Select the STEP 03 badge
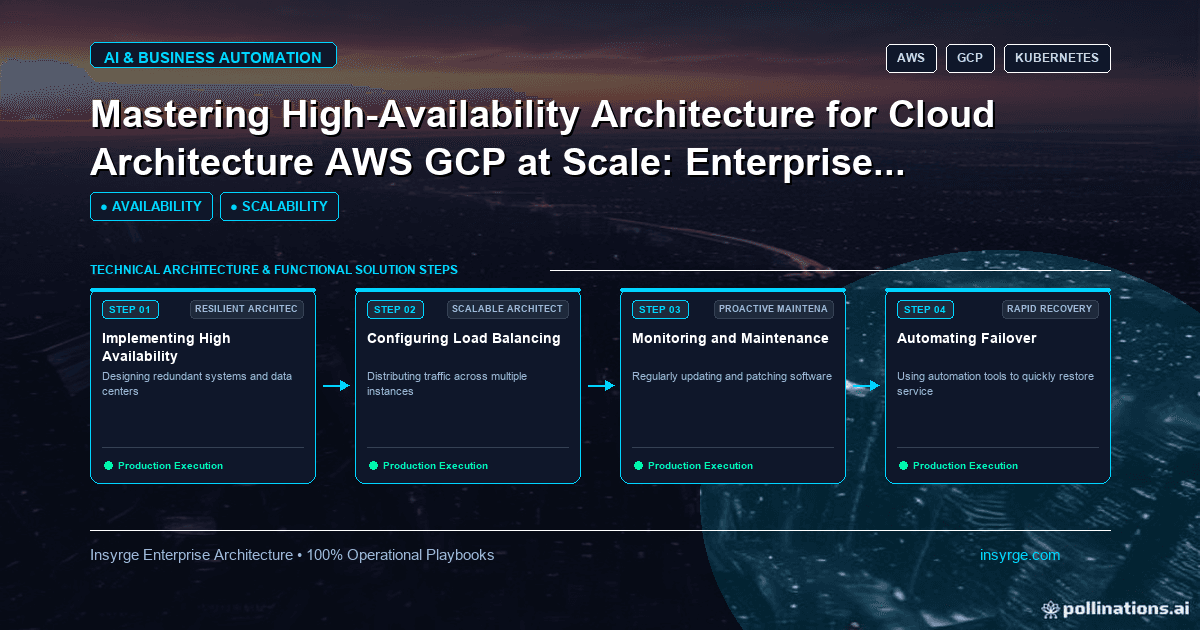The height and width of the screenshot is (630, 1200). tap(660, 309)
